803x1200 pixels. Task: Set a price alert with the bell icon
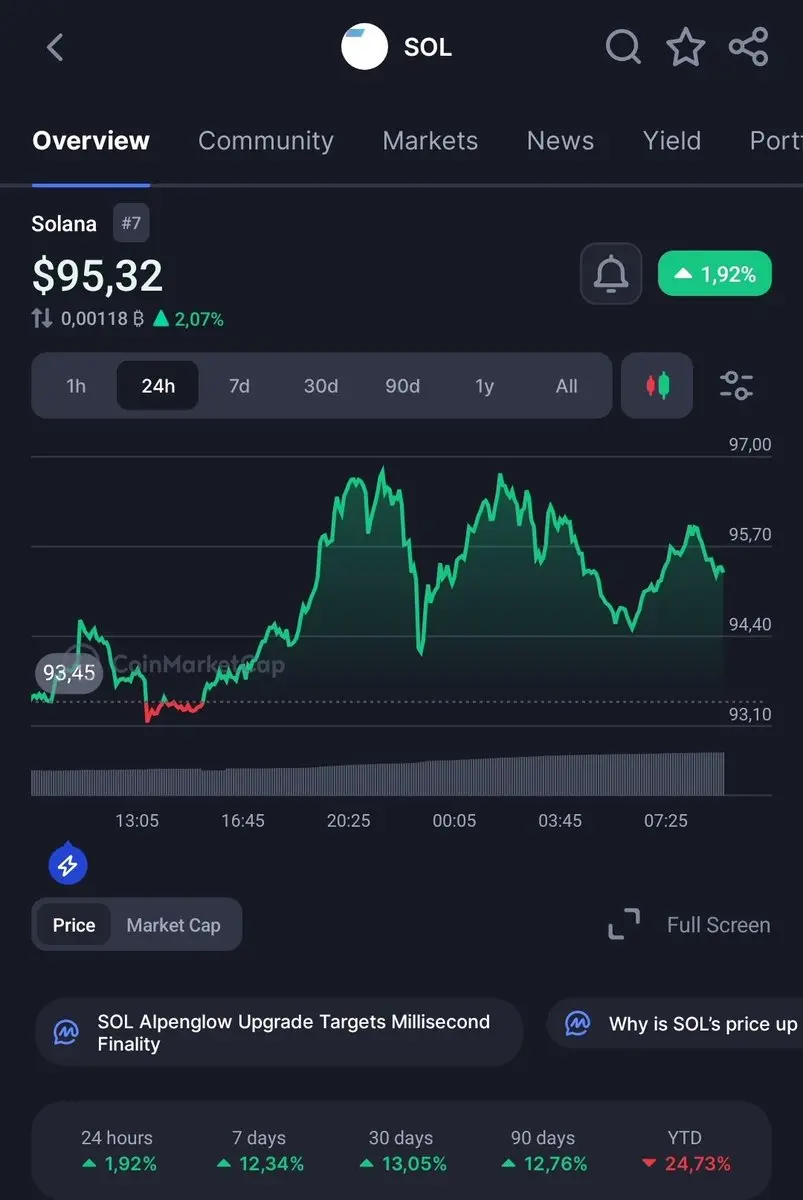(611, 274)
